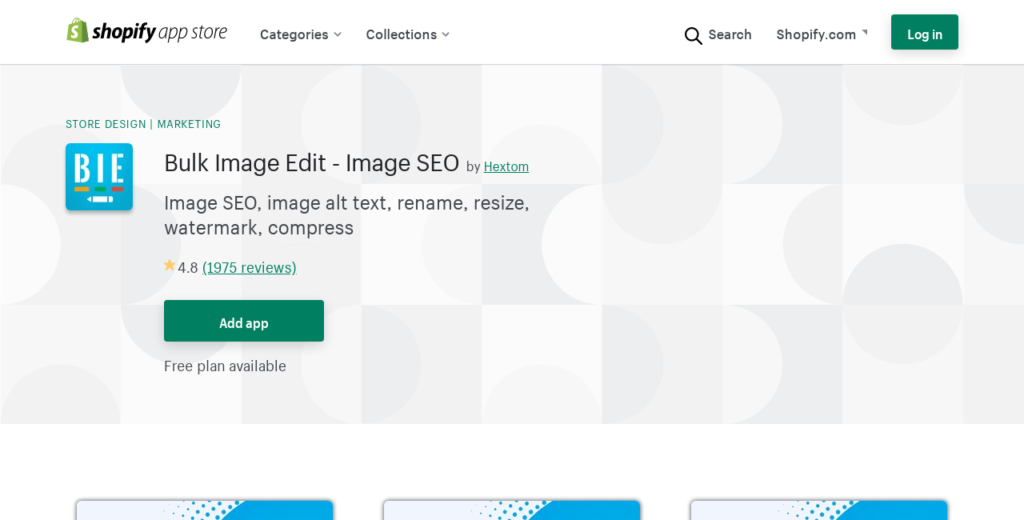Open the Categories dropdown menu

pos(300,35)
